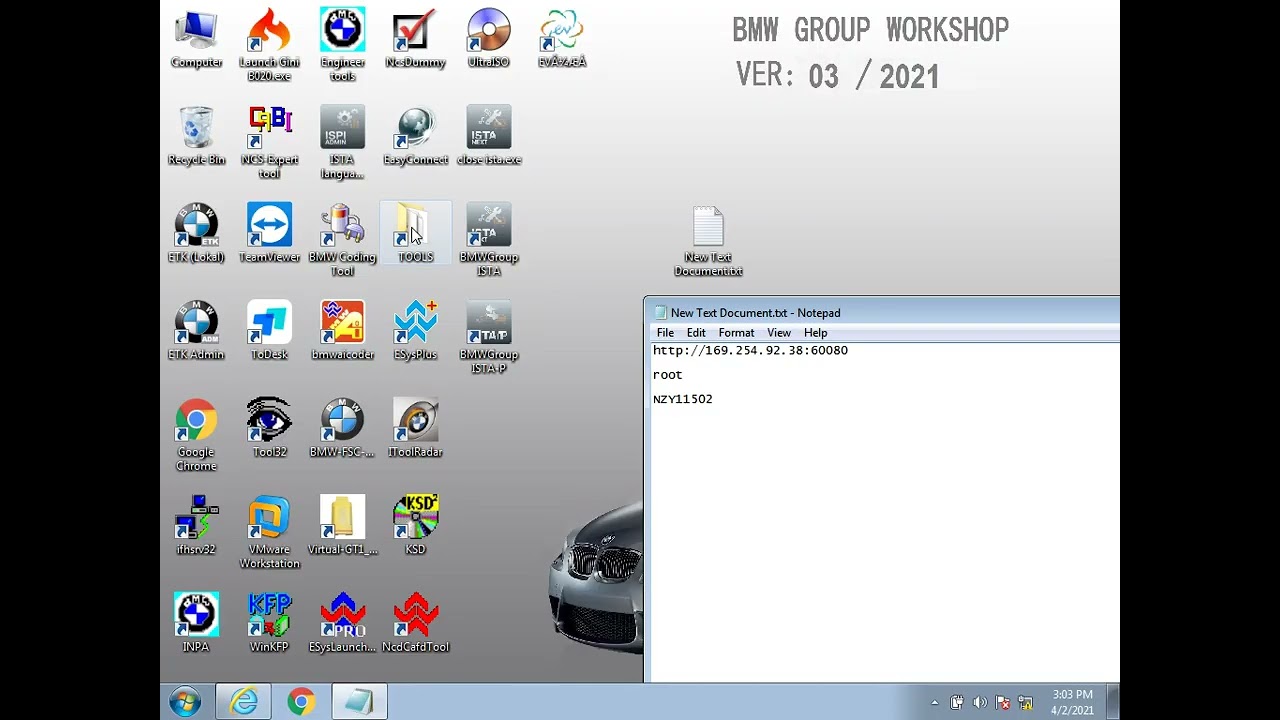
Task: Select New Text Document.txt file on desktop
Action: [x=708, y=241]
